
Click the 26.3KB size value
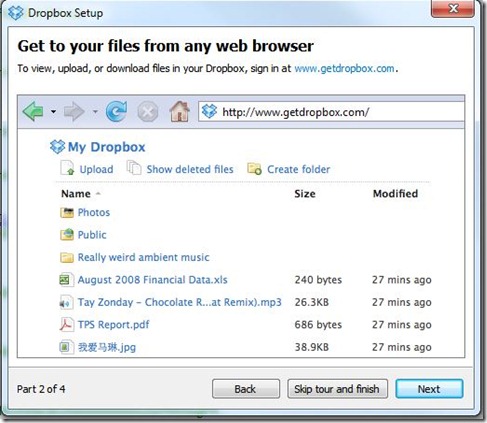311,302
